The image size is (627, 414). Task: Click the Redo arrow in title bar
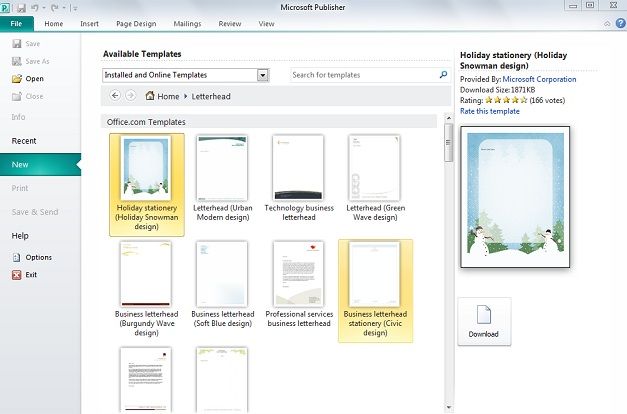[x=55, y=7]
